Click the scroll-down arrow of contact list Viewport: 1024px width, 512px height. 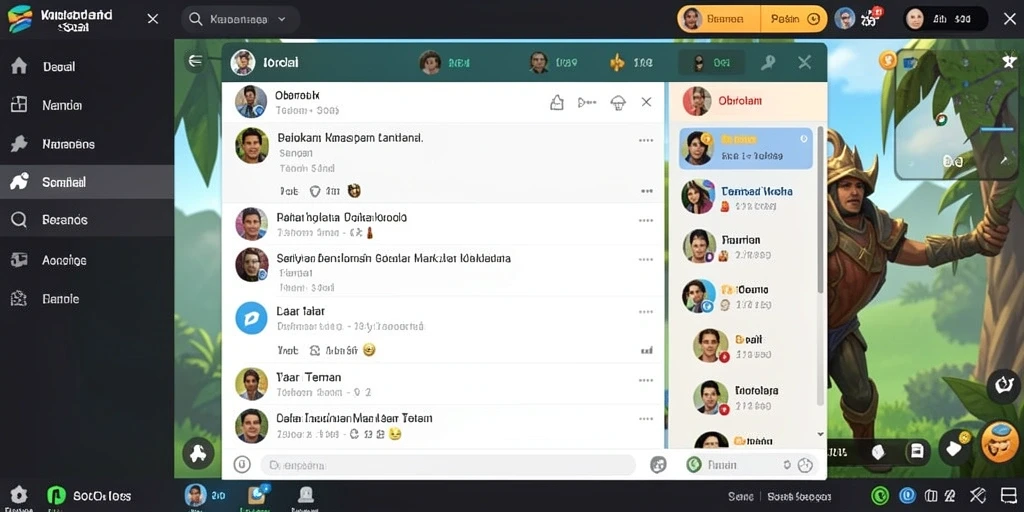point(820,434)
